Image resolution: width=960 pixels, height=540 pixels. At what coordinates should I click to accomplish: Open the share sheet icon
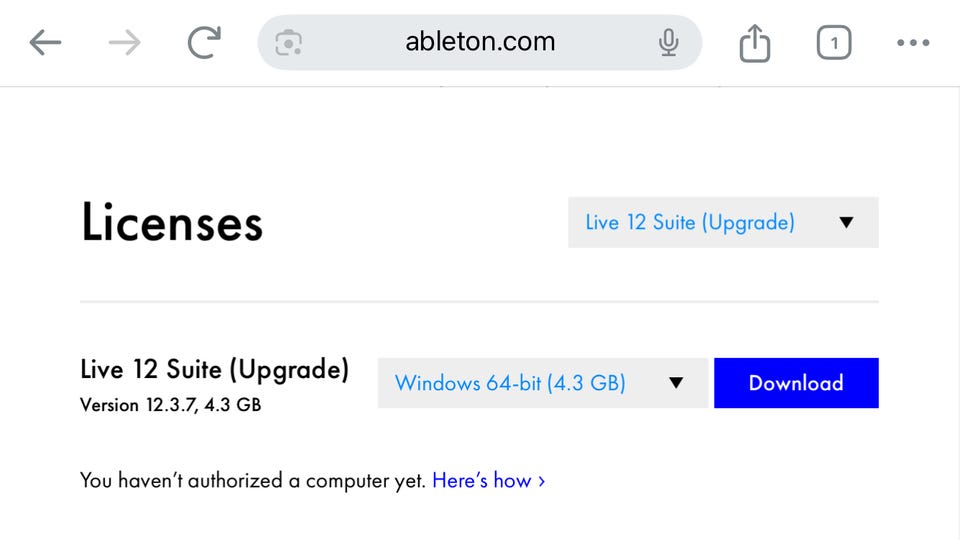[x=755, y=43]
